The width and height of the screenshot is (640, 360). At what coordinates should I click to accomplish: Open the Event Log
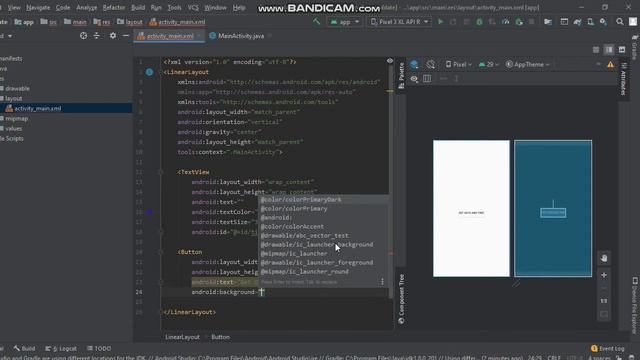click(608, 348)
